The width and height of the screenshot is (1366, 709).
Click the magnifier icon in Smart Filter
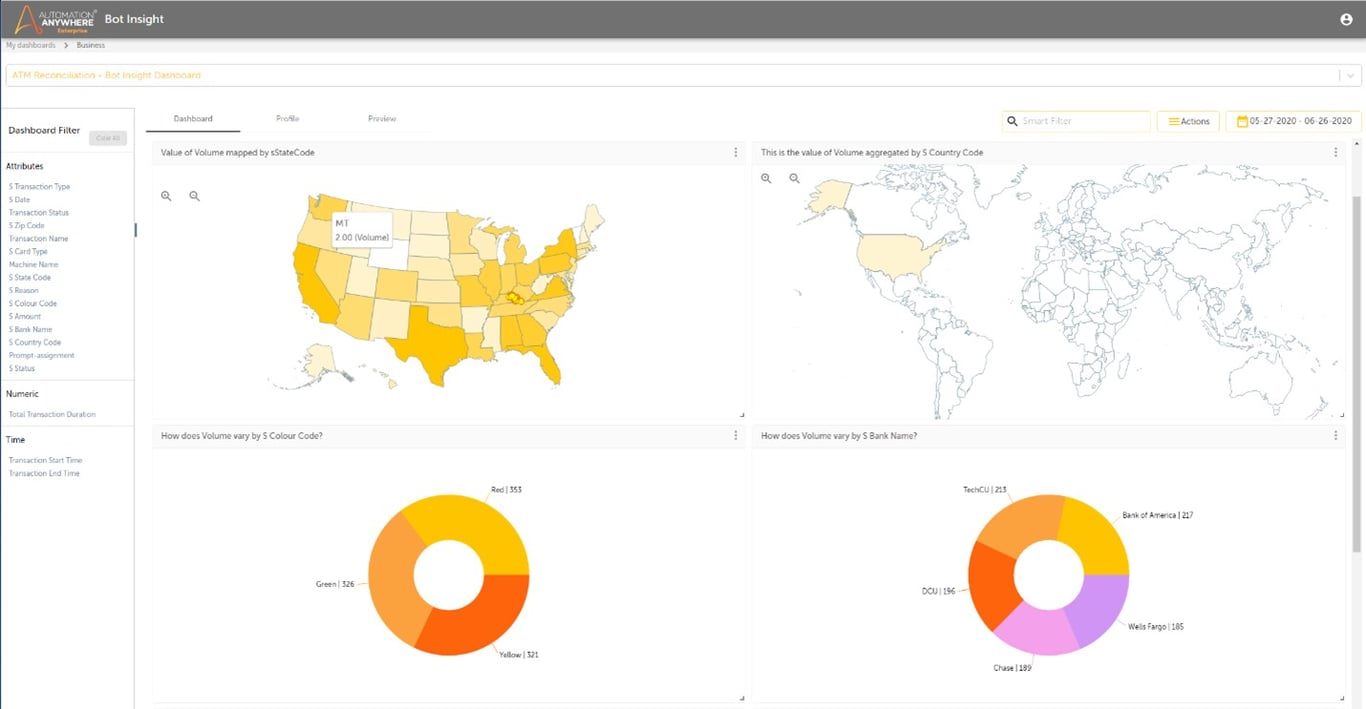pyautogui.click(x=1012, y=120)
